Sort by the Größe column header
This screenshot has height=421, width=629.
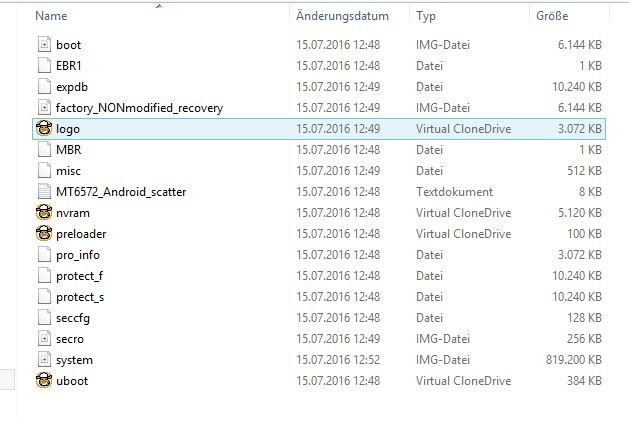point(552,16)
